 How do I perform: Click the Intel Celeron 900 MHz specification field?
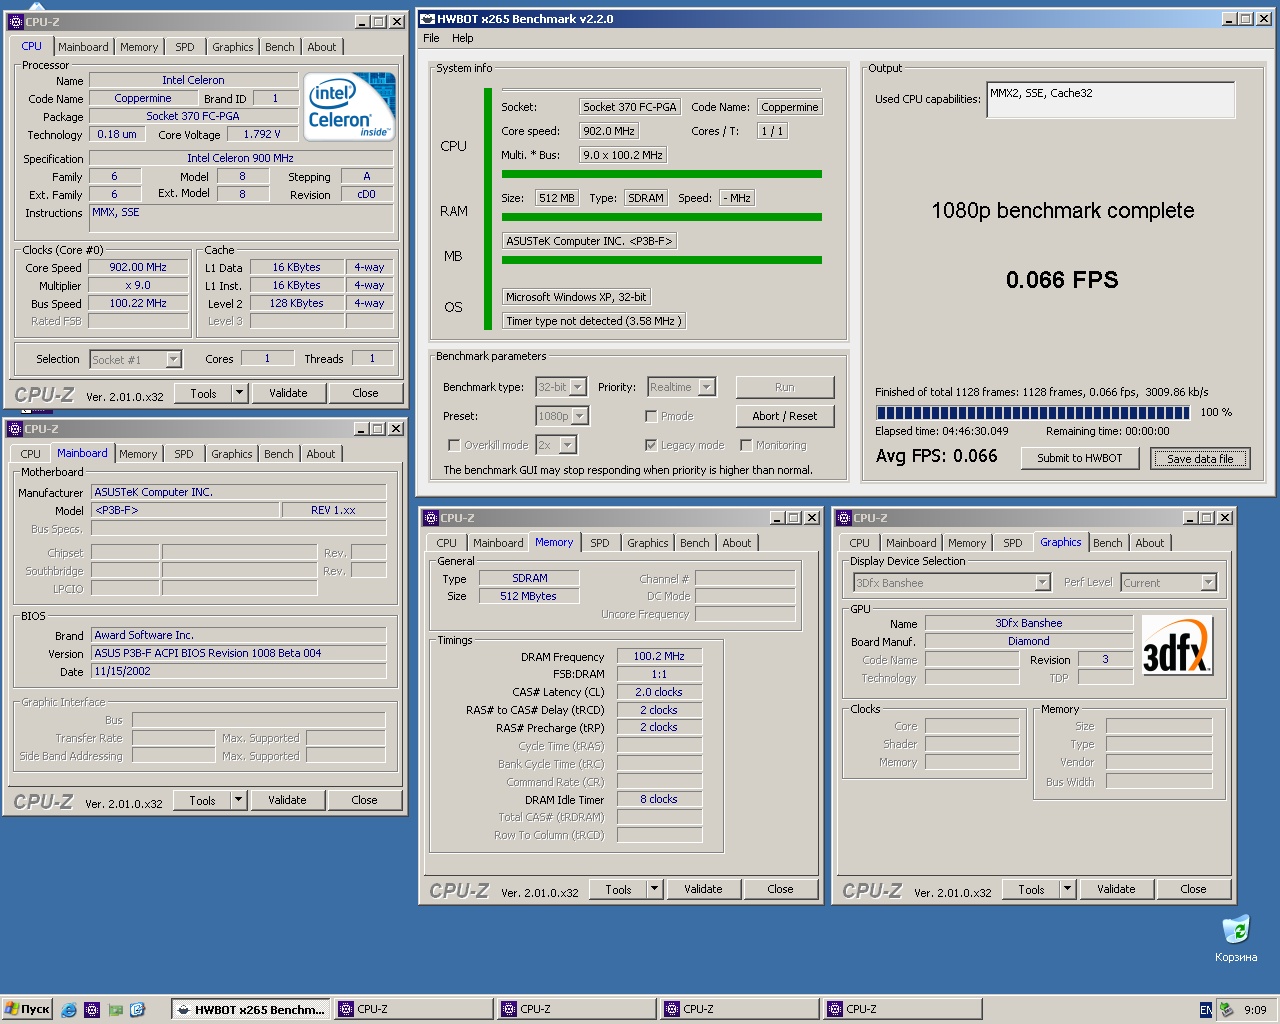tap(241, 158)
